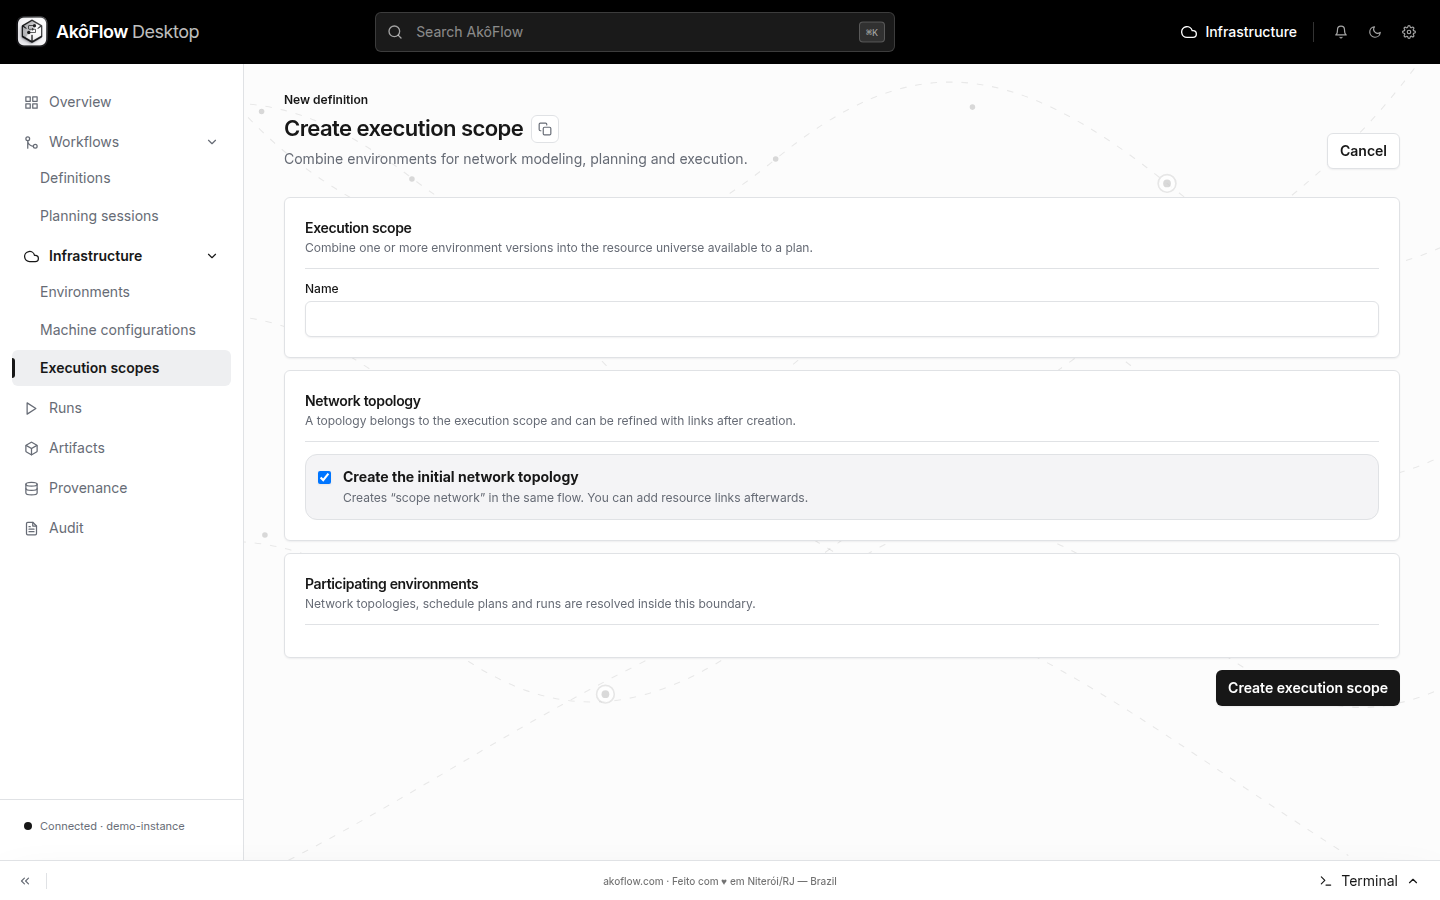This screenshot has width=1440, height=900.
Task: Click the Terminal prompt icon
Action: pos(1325,881)
